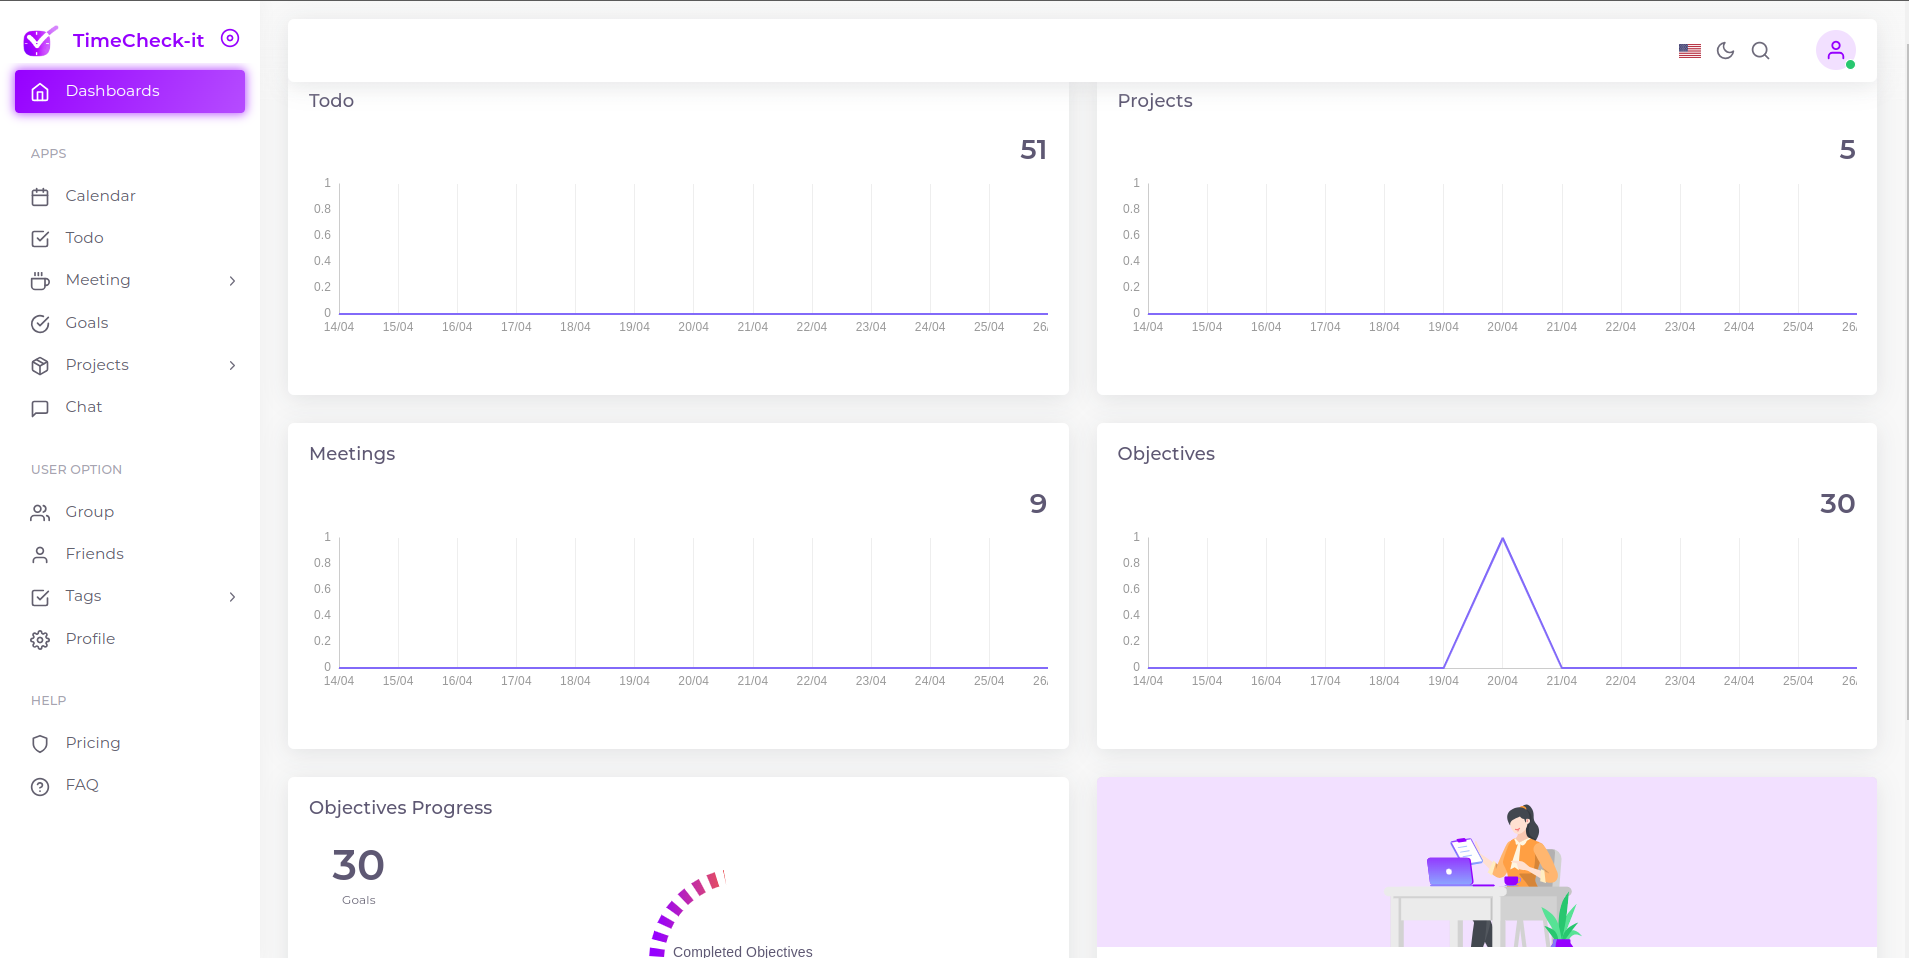Expand the Tags submenu chevron
This screenshot has width=1909, height=958.
click(232, 597)
